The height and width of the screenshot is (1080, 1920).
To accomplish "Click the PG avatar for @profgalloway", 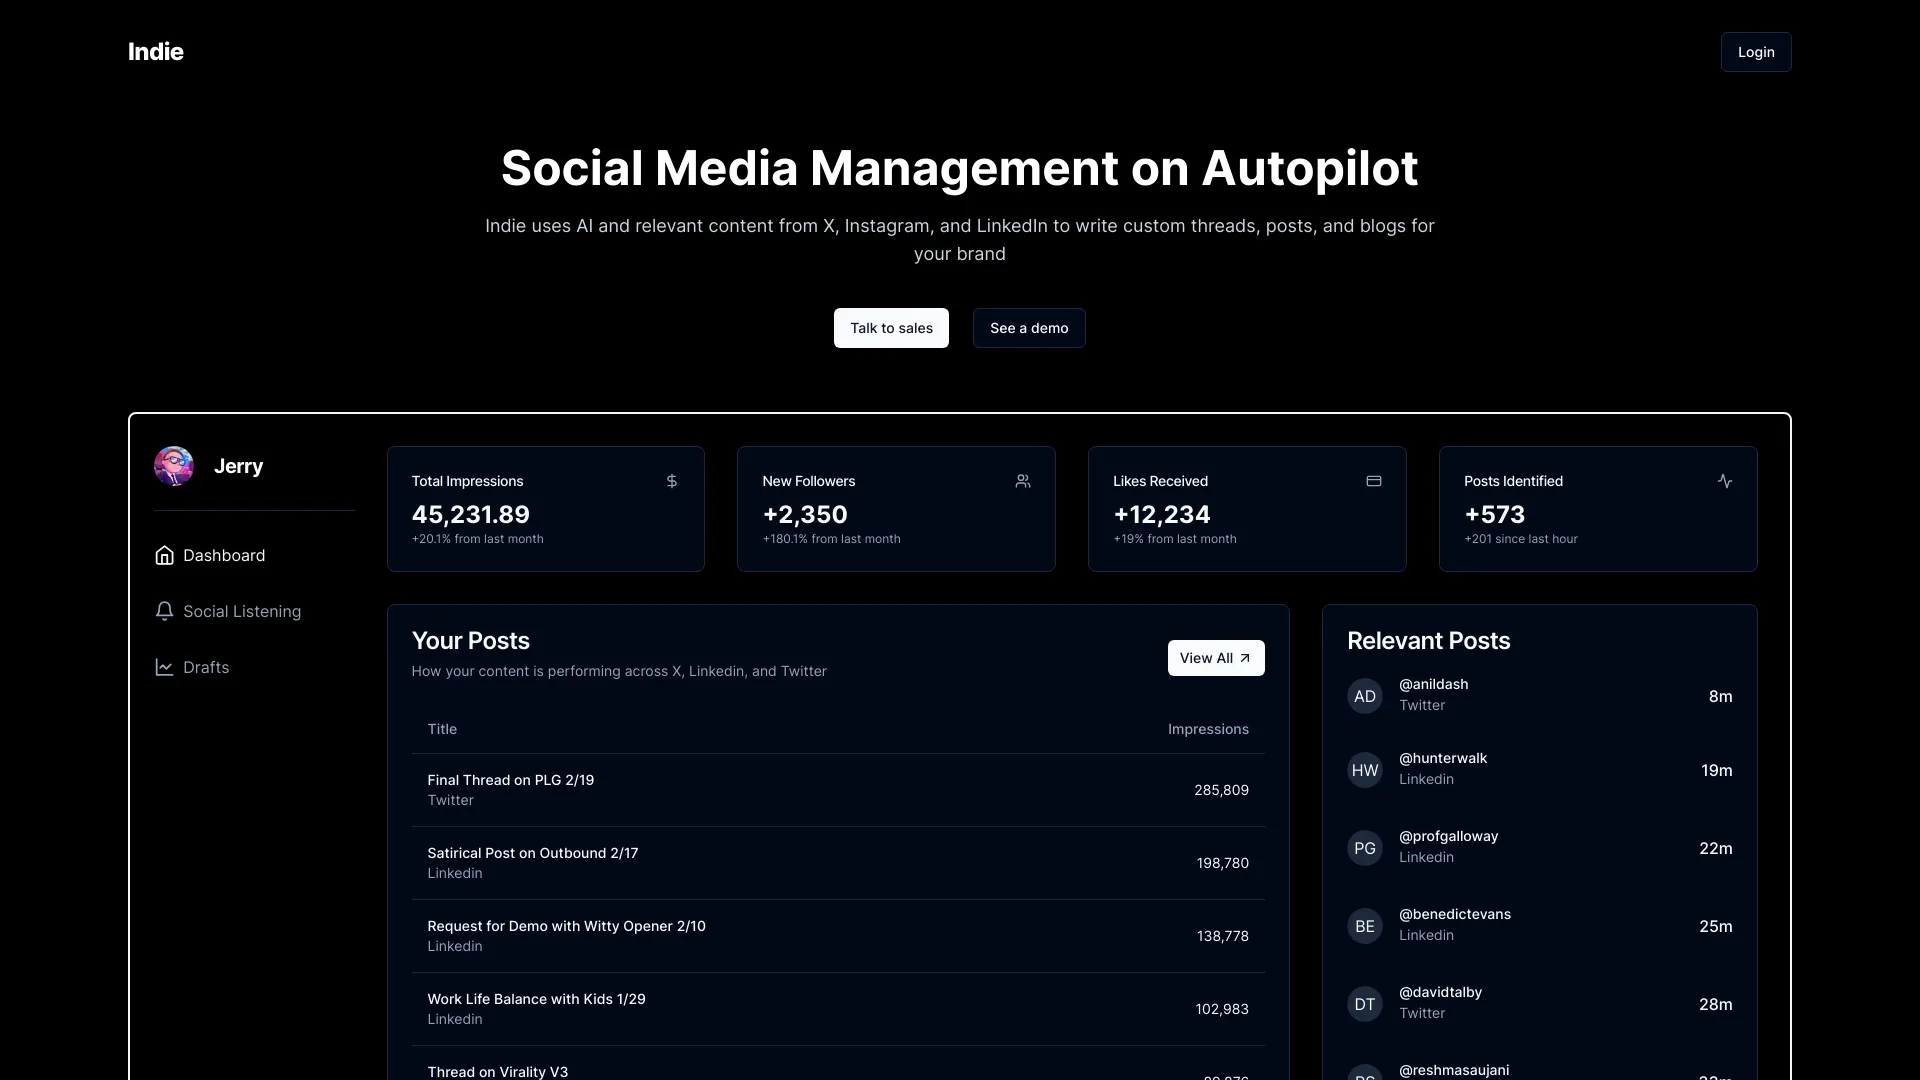I will 1364,848.
